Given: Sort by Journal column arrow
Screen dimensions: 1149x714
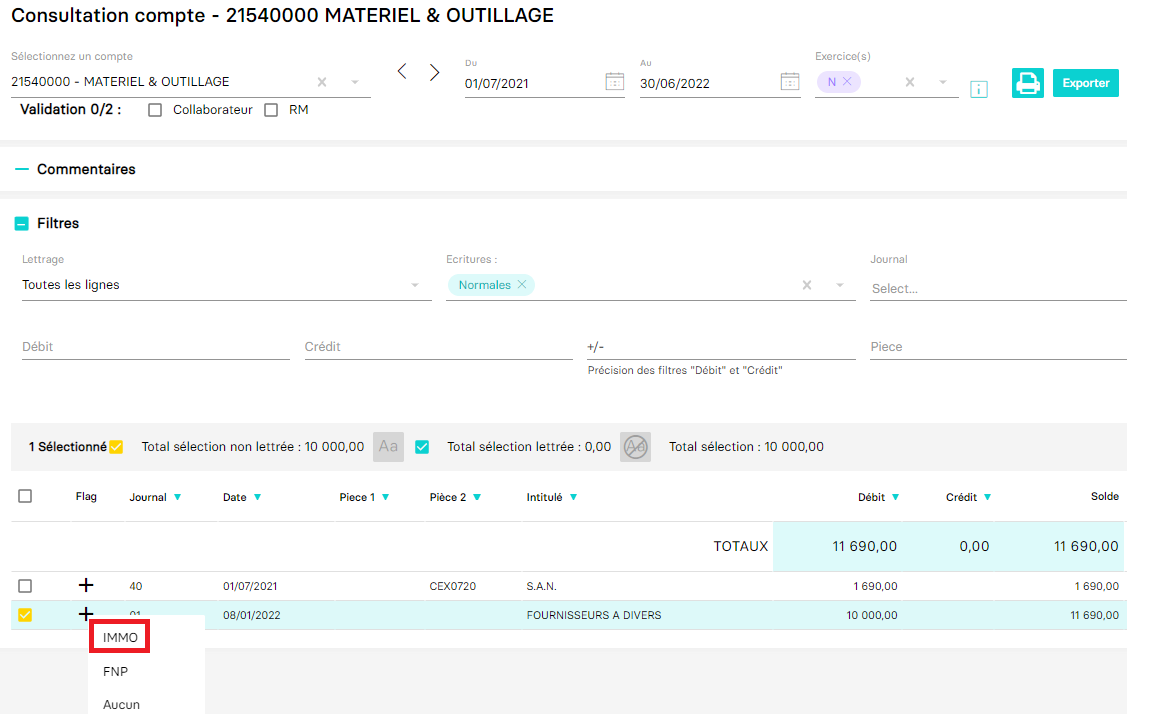Looking at the screenshot, I should pyautogui.click(x=177, y=497).
